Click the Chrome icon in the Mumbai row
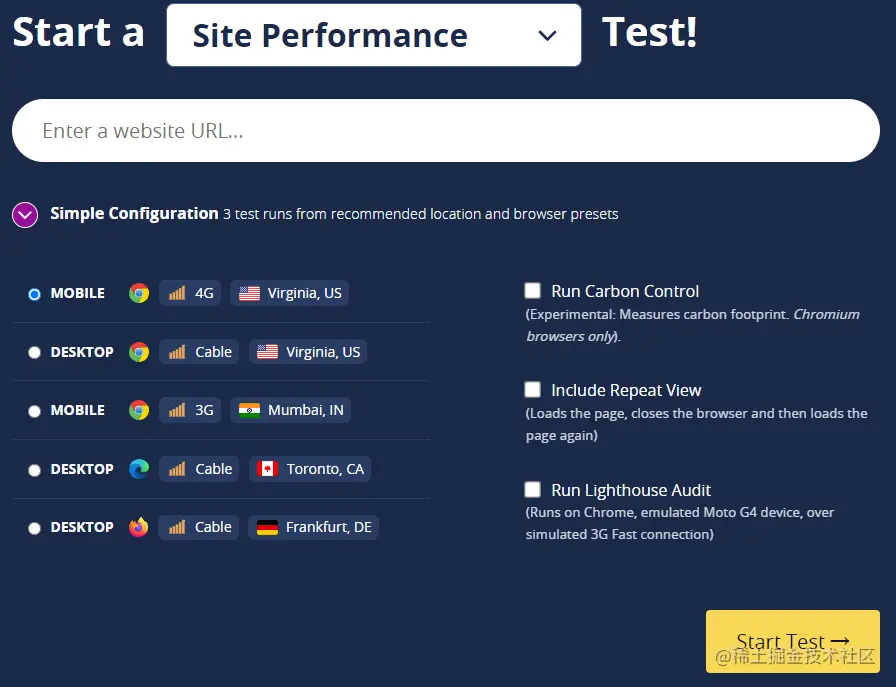Viewport: 896px width, 687px height. click(x=139, y=410)
